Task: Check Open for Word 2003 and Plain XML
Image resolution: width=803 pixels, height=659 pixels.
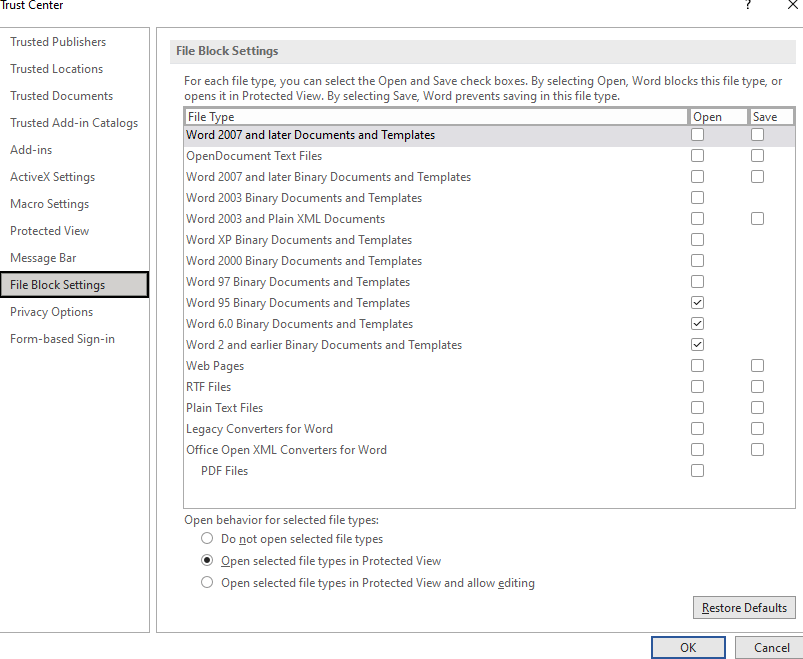Action: coord(697,219)
